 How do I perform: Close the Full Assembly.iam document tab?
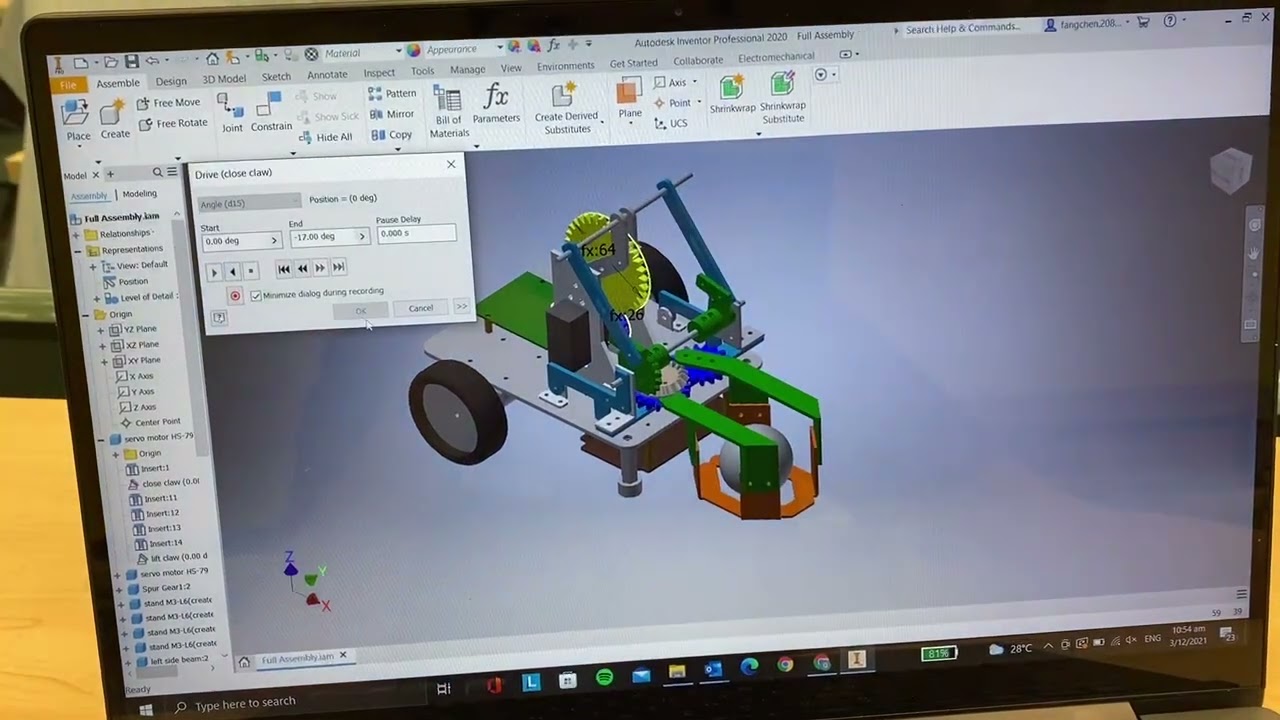343,656
